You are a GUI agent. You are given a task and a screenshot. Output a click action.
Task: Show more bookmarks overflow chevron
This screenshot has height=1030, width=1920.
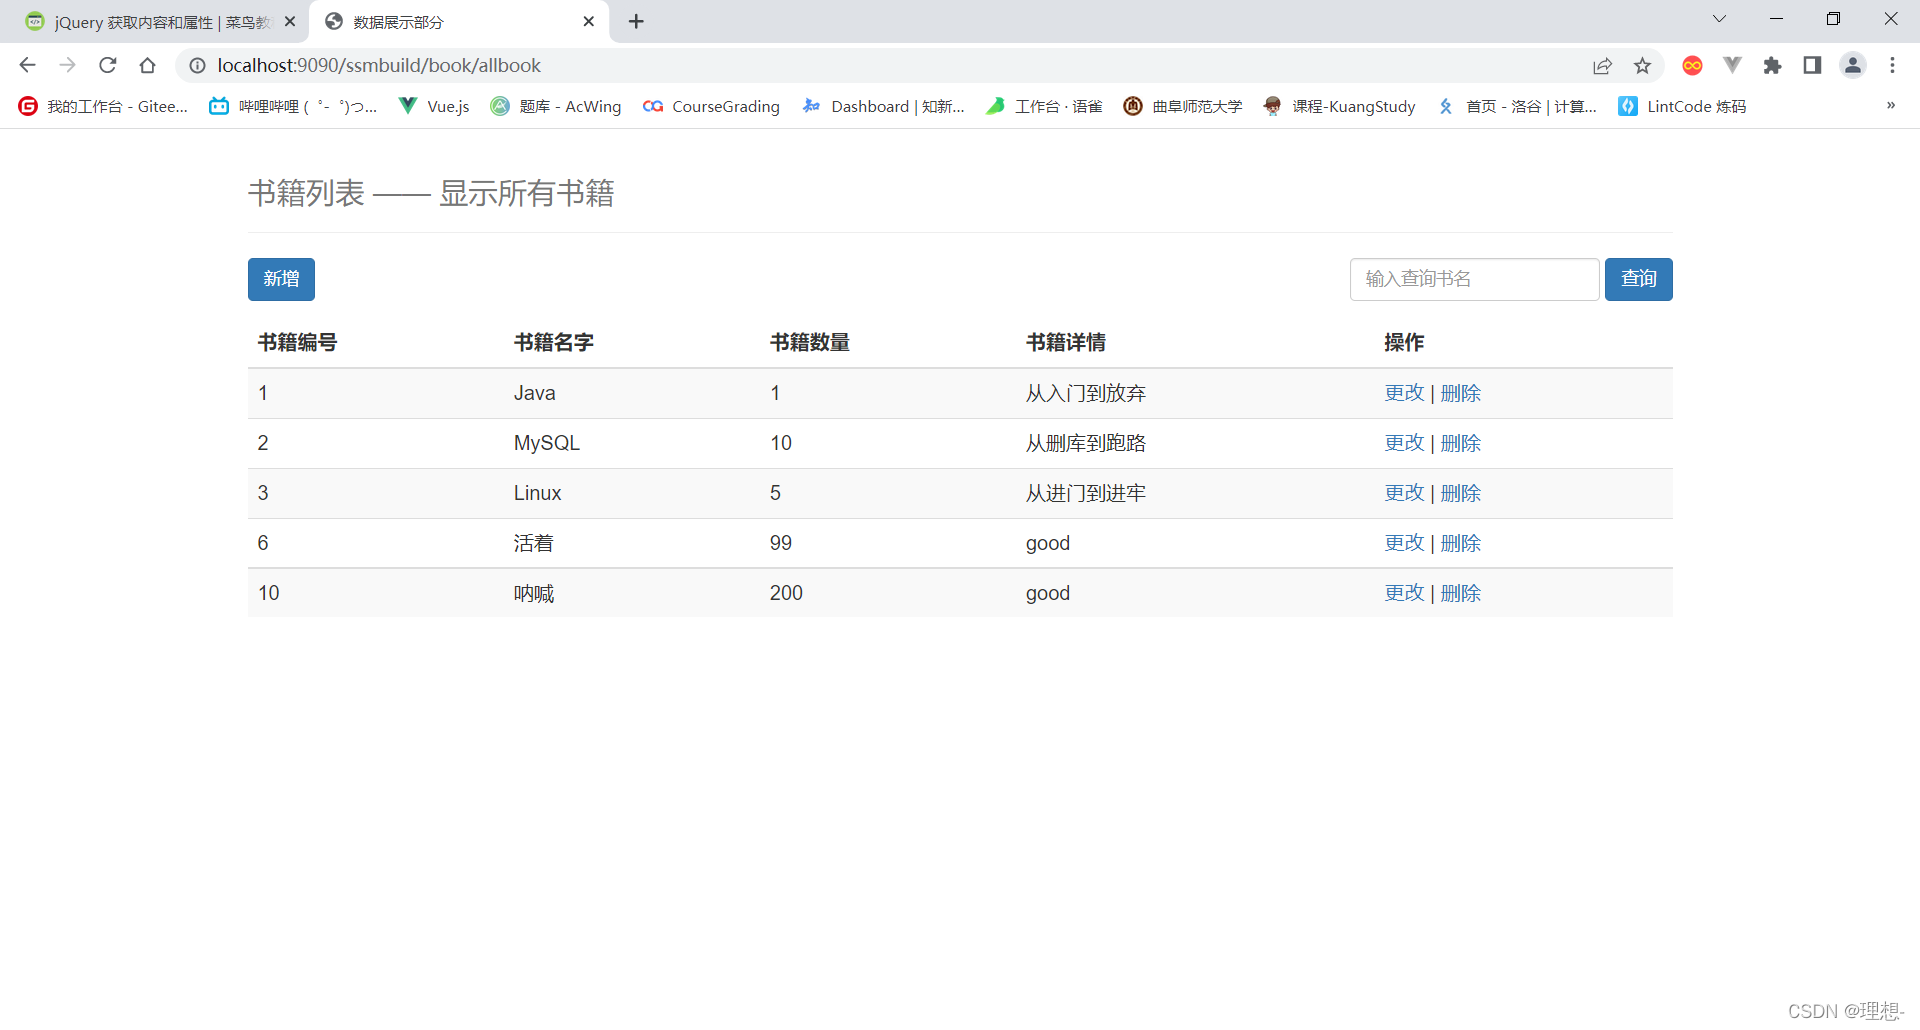tap(1890, 106)
